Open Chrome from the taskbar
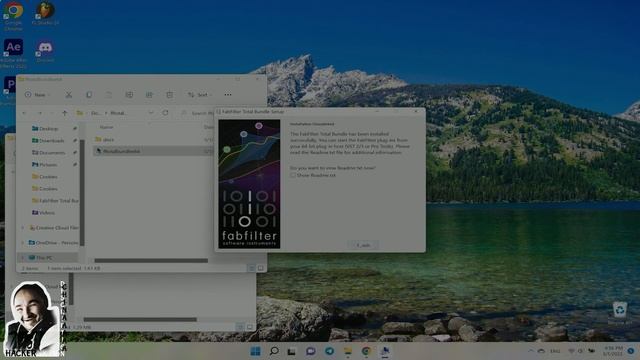The width and height of the screenshot is (640, 360). (366, 351)
